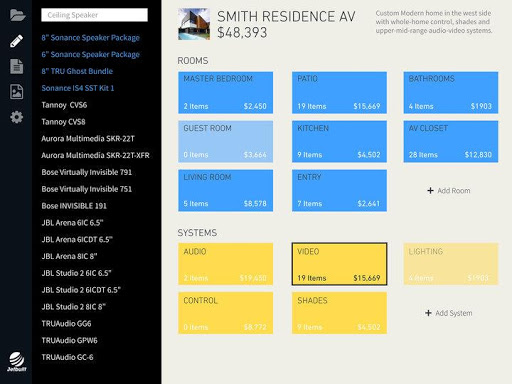Screen dimensions: 512x384
Task: Pick JBL Studio 2 6ICDT 6.5"
Action: 81,290
